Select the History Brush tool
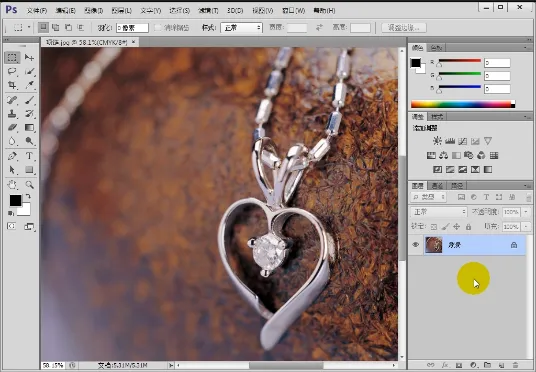536x372 pixels. (29, 114)
